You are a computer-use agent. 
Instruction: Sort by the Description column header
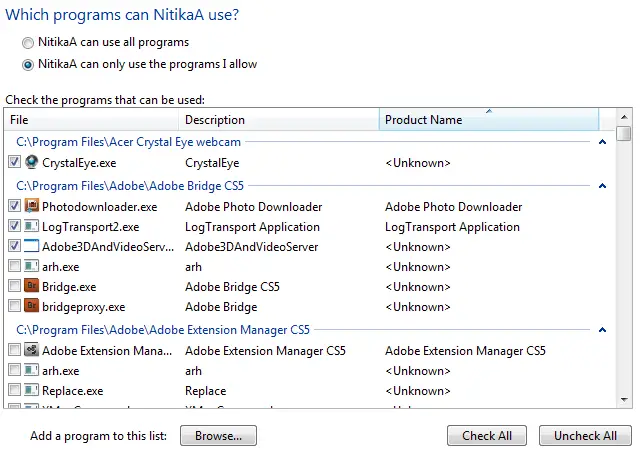tap(278, 120)
